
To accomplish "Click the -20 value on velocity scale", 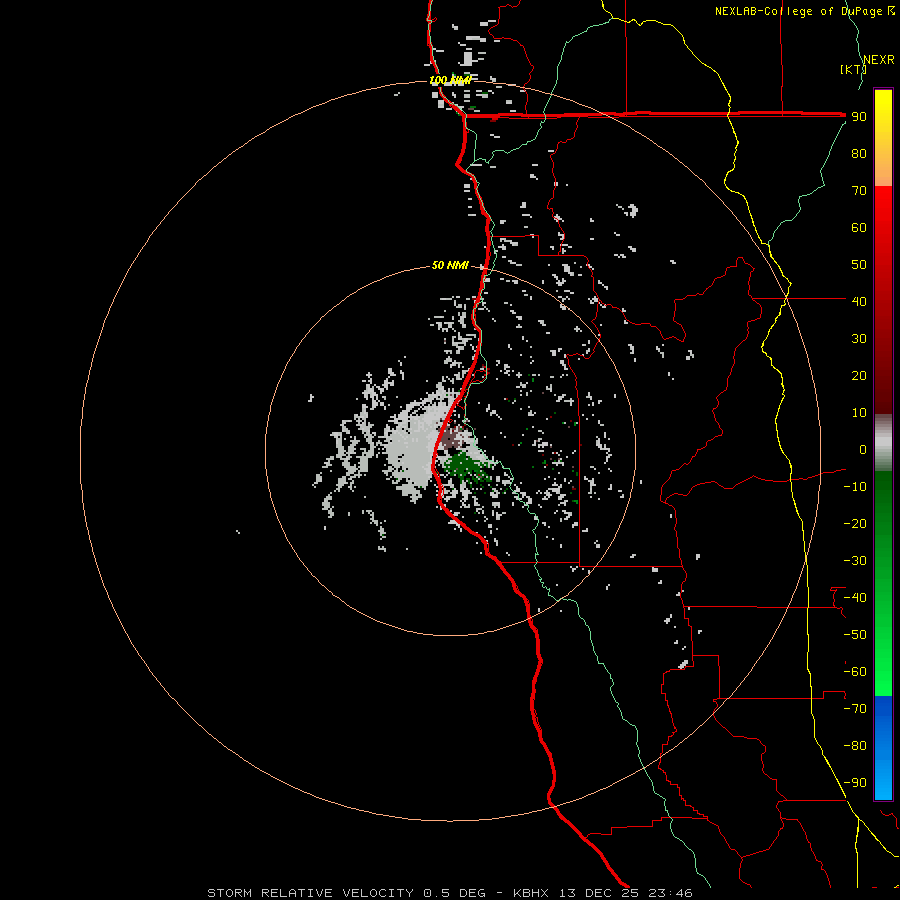I will [x=855, y=523].
